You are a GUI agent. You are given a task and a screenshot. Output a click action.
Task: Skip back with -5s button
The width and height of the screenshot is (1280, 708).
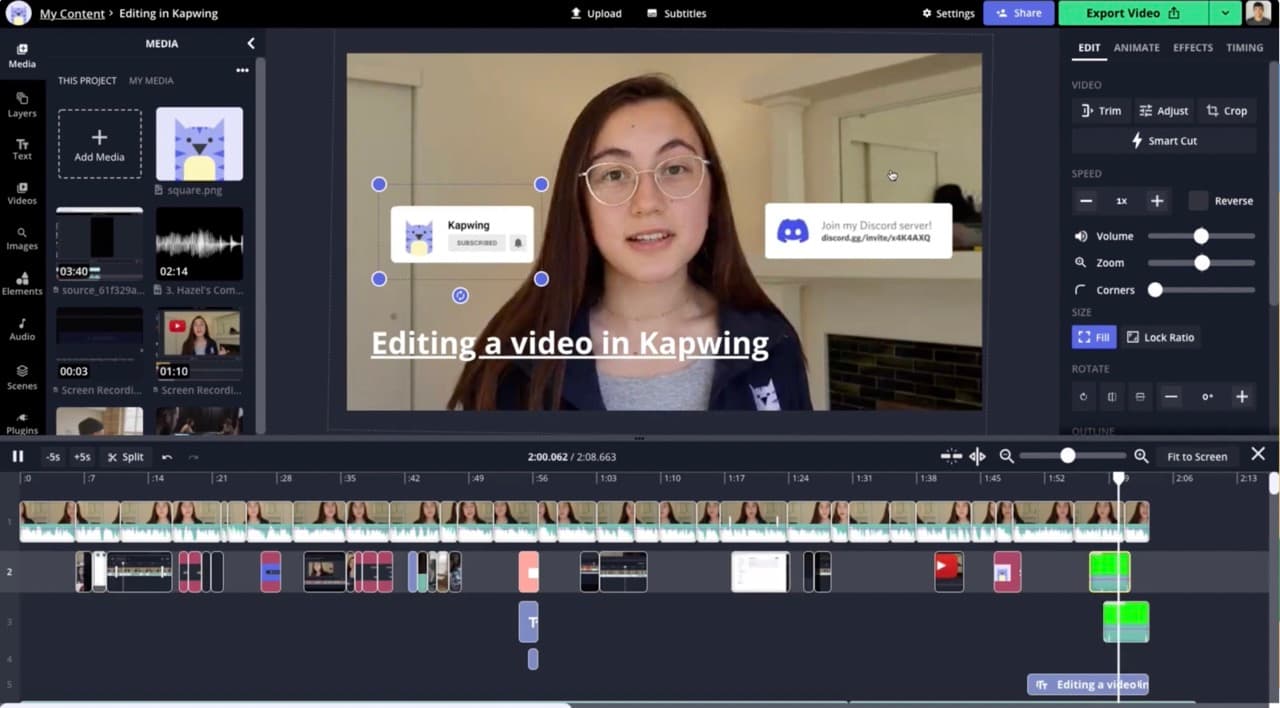(53, 457)
